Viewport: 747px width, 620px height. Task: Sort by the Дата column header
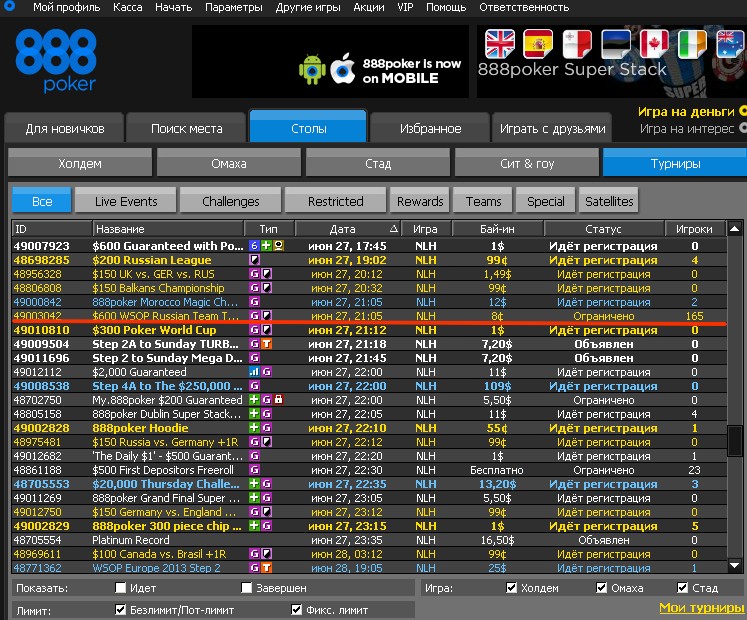(348, 229)
